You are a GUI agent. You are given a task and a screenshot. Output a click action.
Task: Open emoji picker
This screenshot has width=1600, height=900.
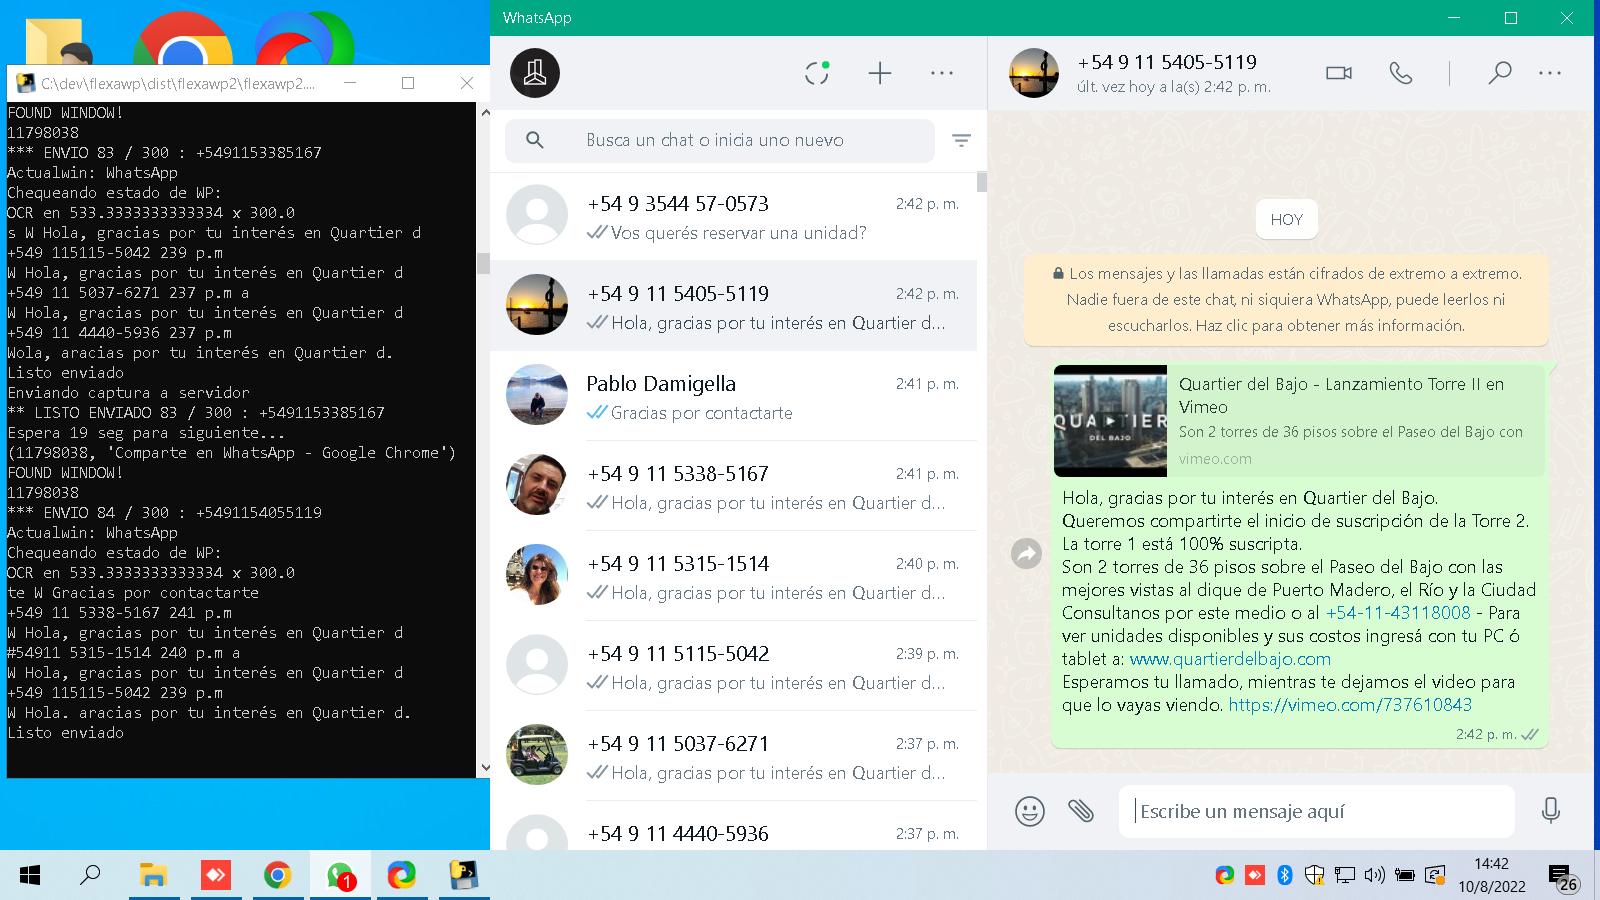tap(1029, 811)
